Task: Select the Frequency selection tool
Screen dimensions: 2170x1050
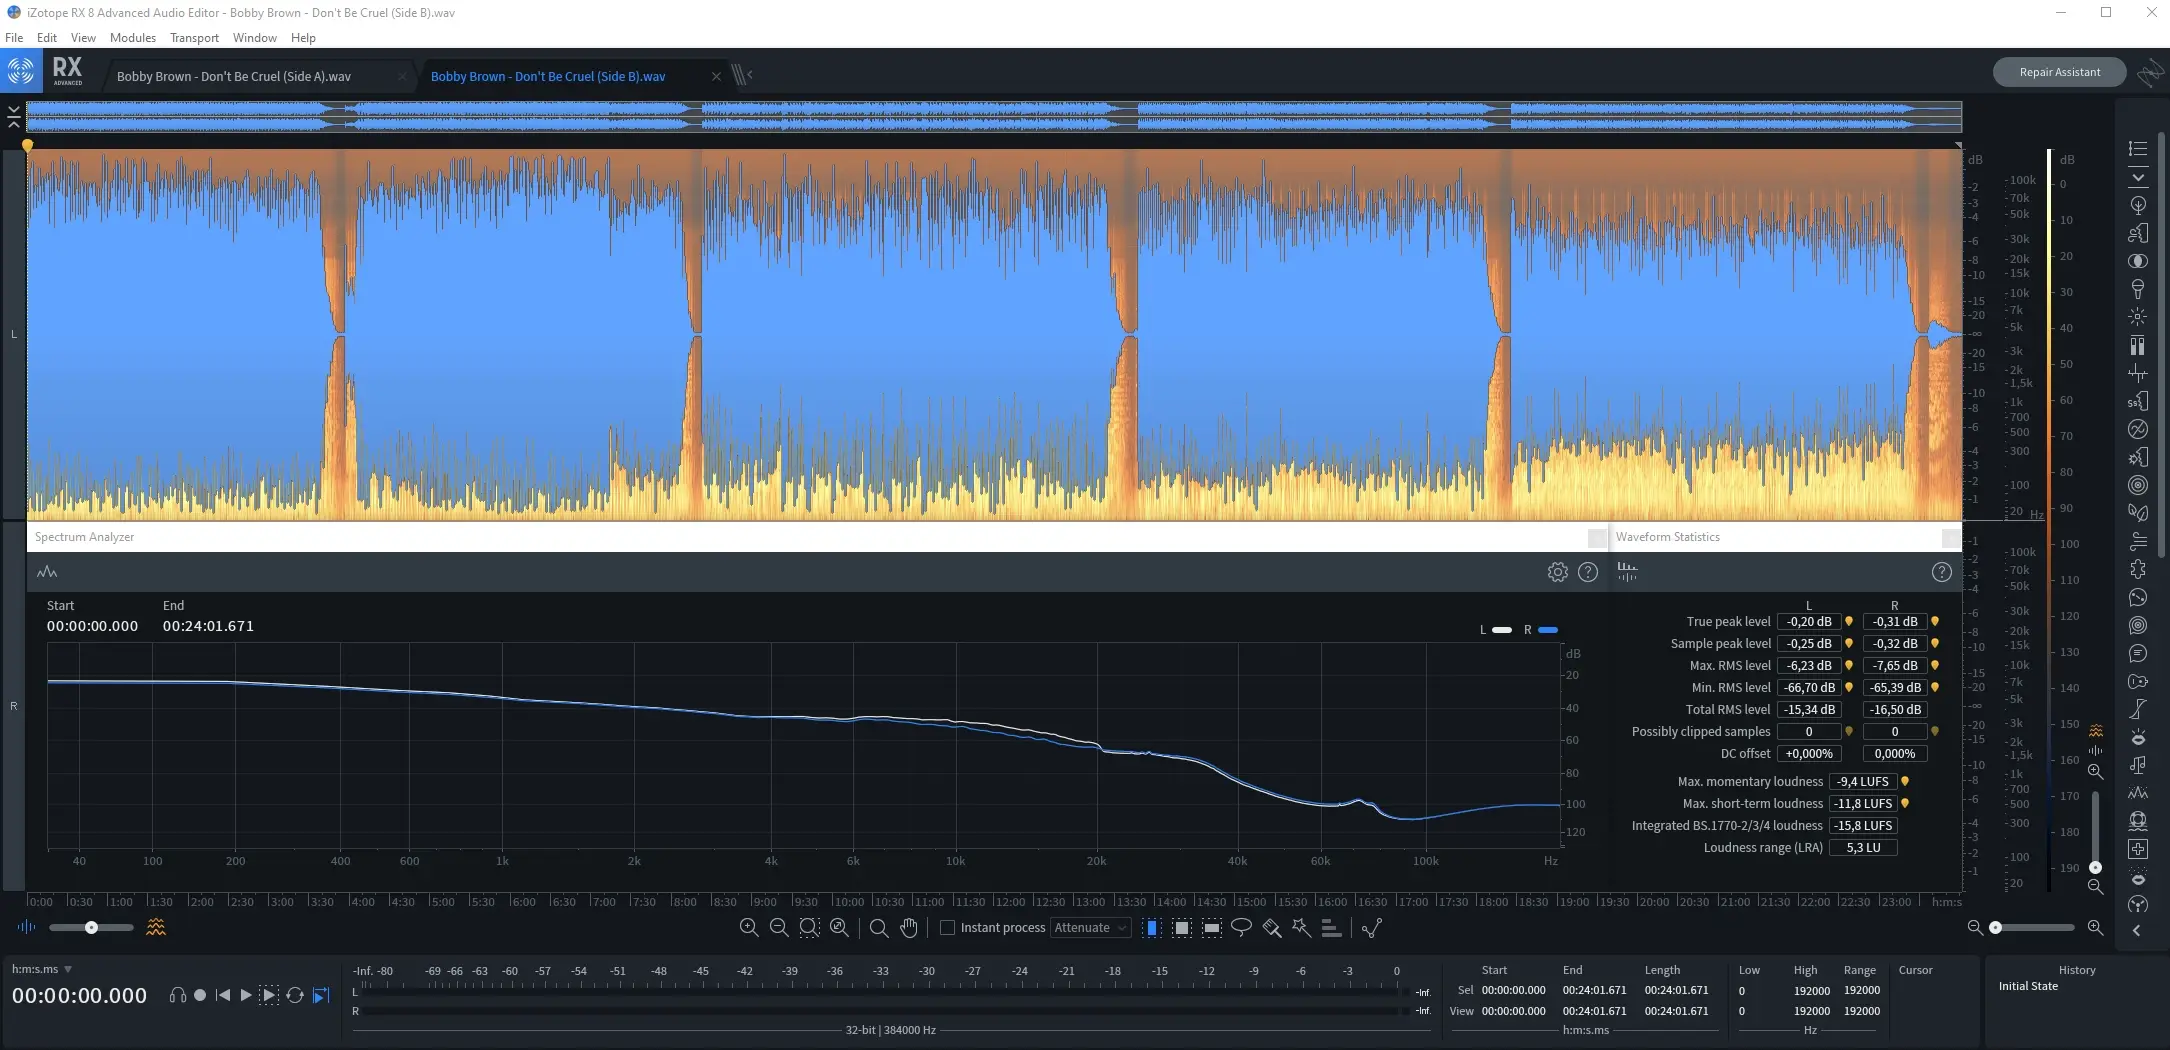Action: [x=1211, y=928]
